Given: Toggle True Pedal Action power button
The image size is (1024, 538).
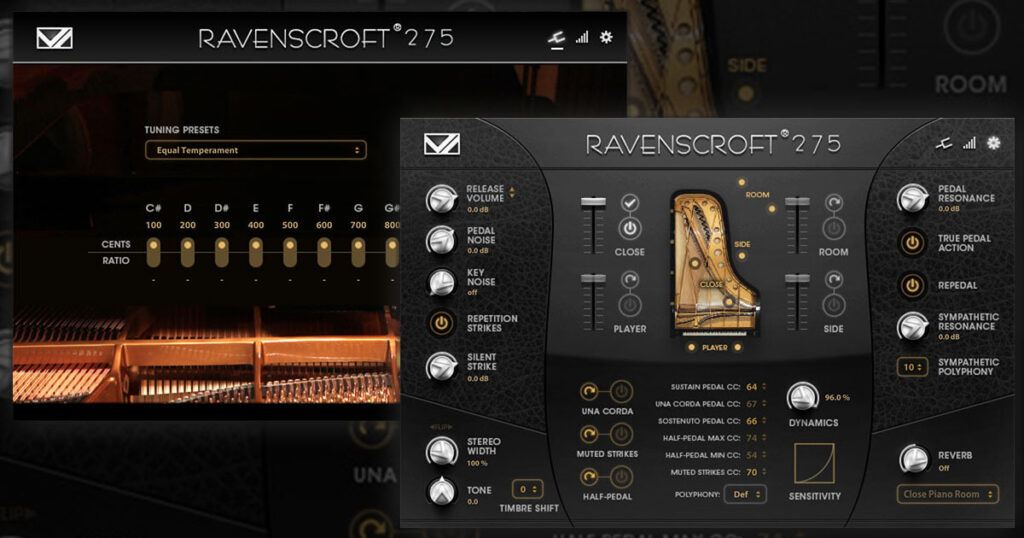Looking at the screenshot, I should click(912, 243).
